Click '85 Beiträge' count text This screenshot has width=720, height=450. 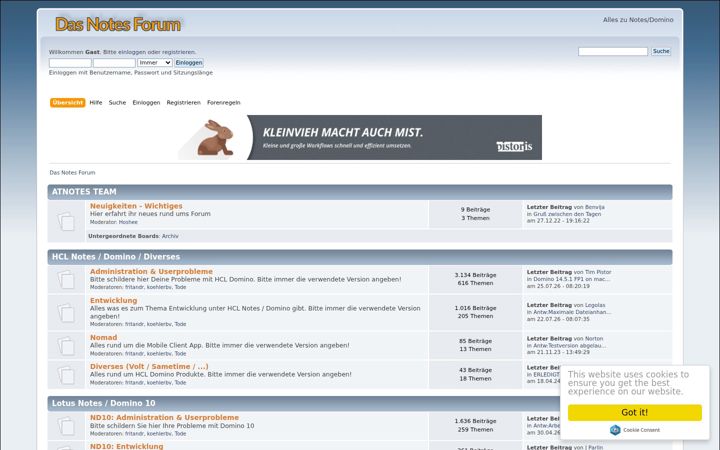475,341
